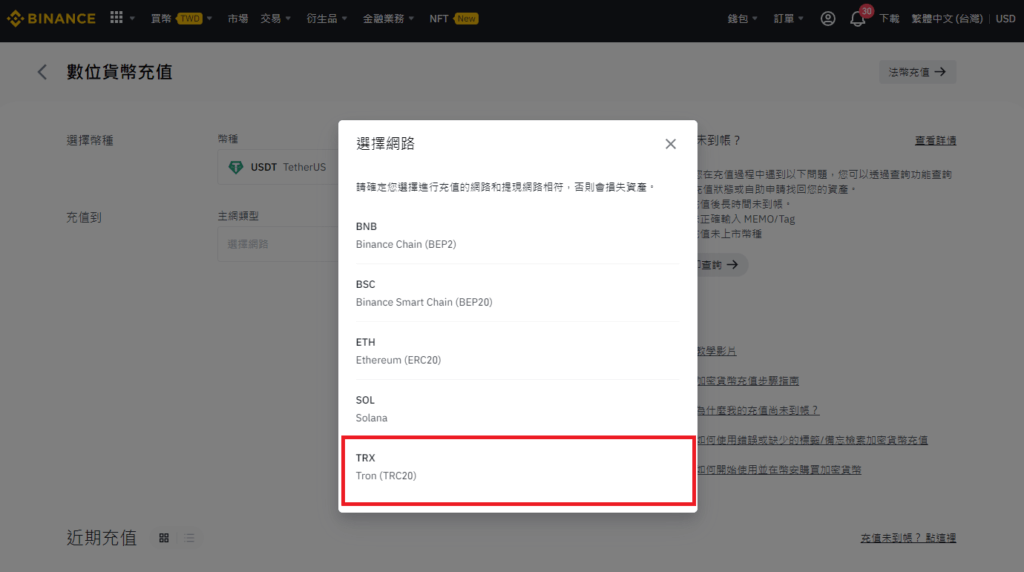This screenshot has height=572, width=1024.
Task: Open the 充值未到帳？點這裡 link
Action: [x=908, y=538]
